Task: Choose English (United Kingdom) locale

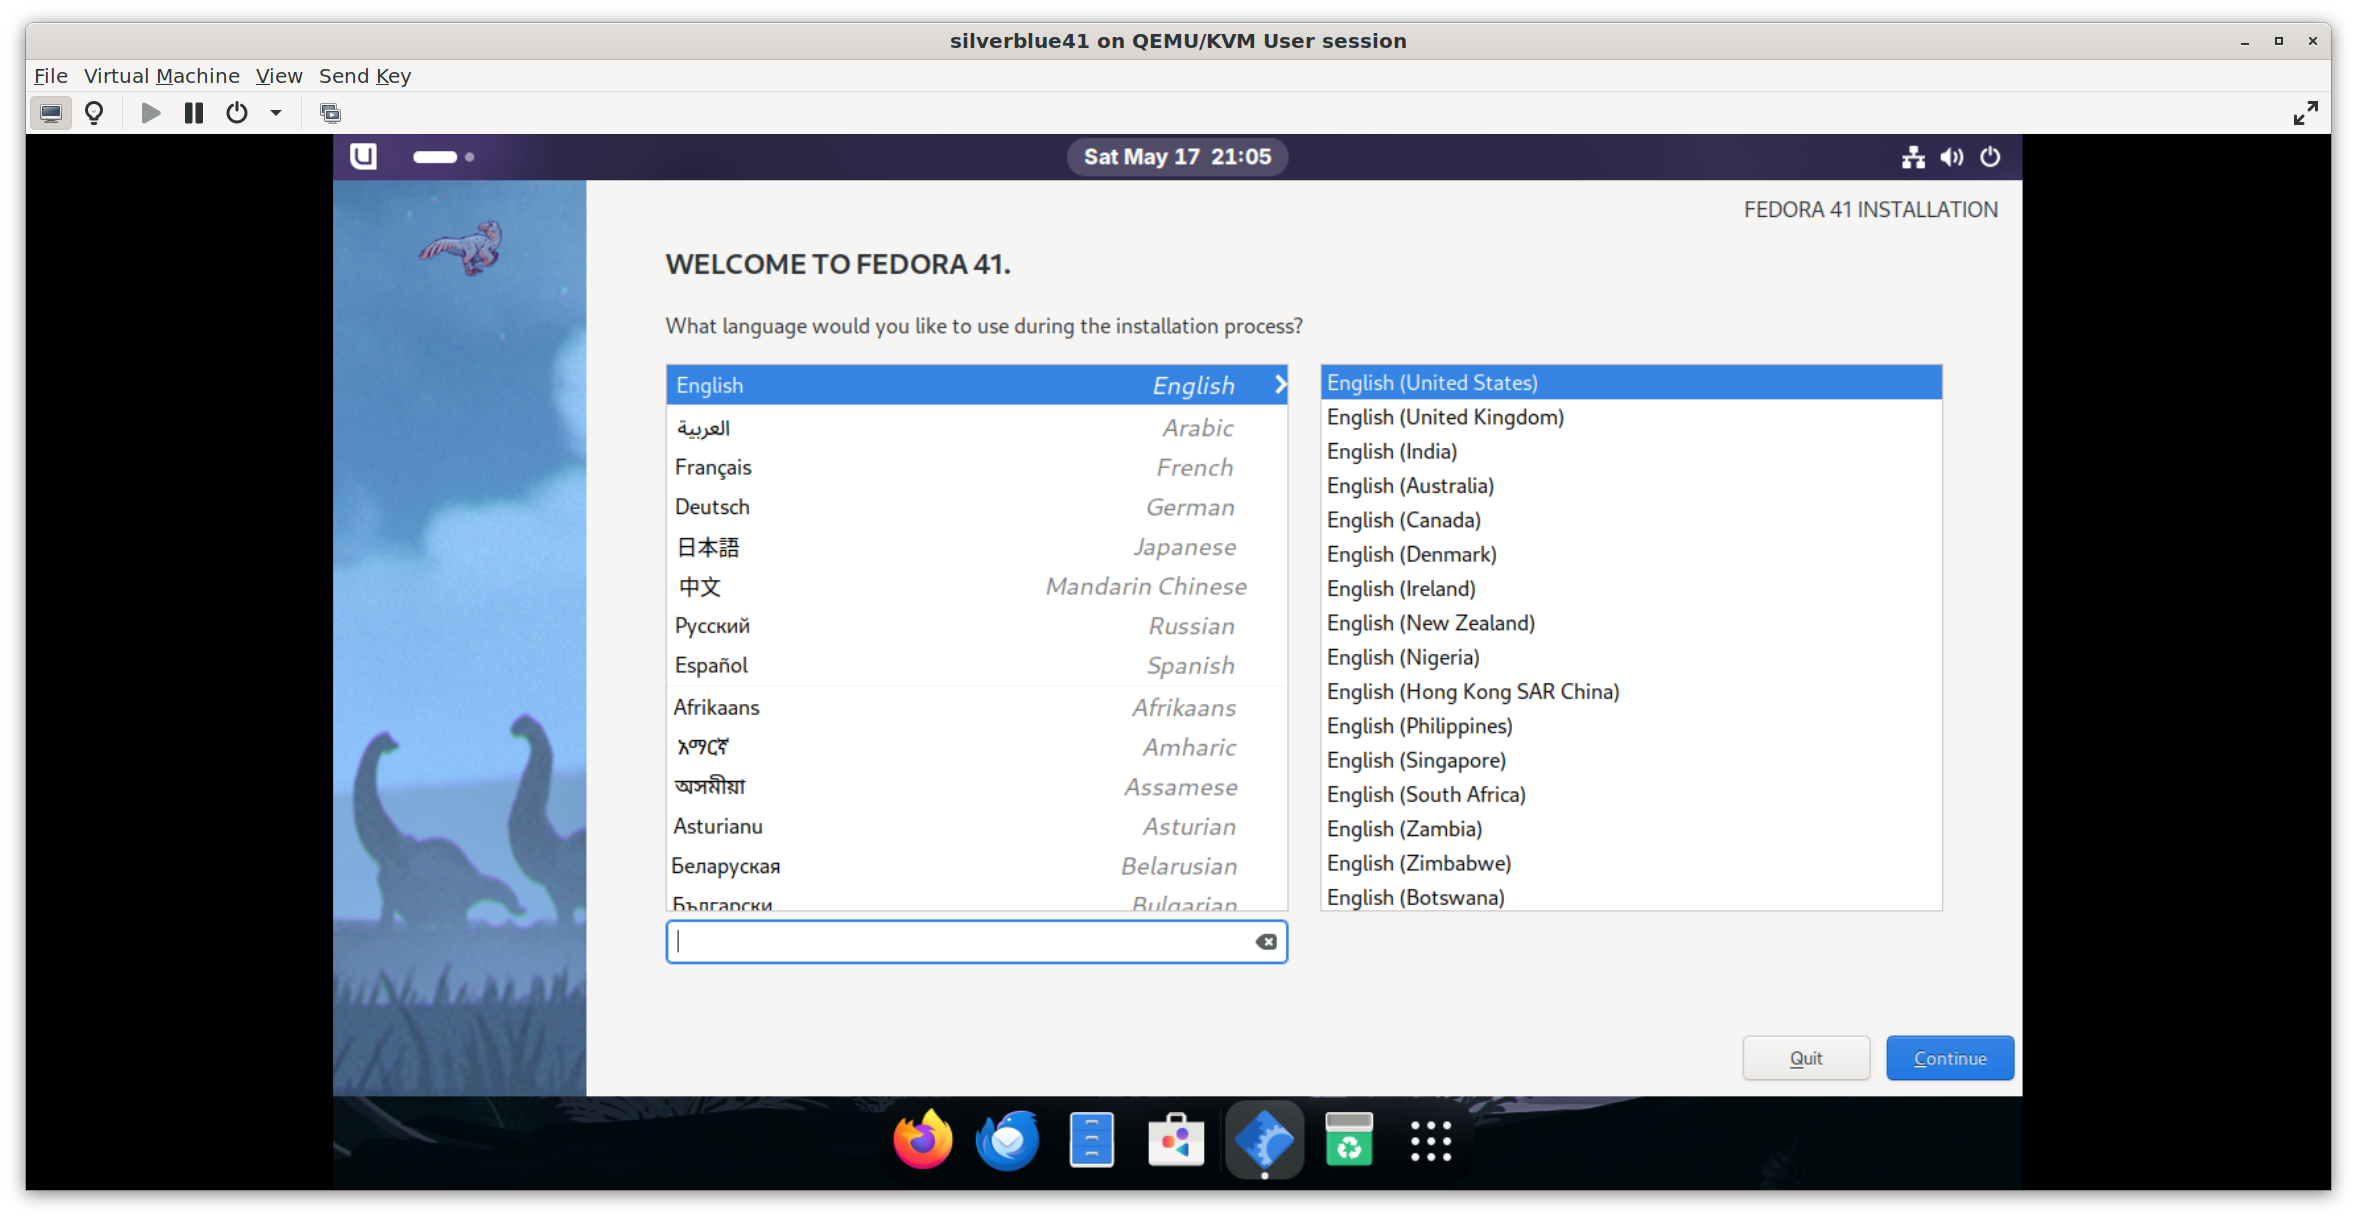Action: click(x=1445, y=417)
